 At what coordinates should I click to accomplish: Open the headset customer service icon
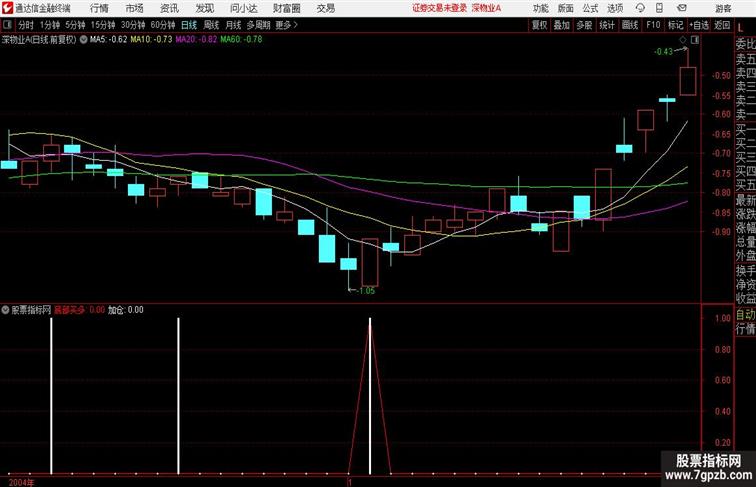pyautogui.click(x=640, y=8)
